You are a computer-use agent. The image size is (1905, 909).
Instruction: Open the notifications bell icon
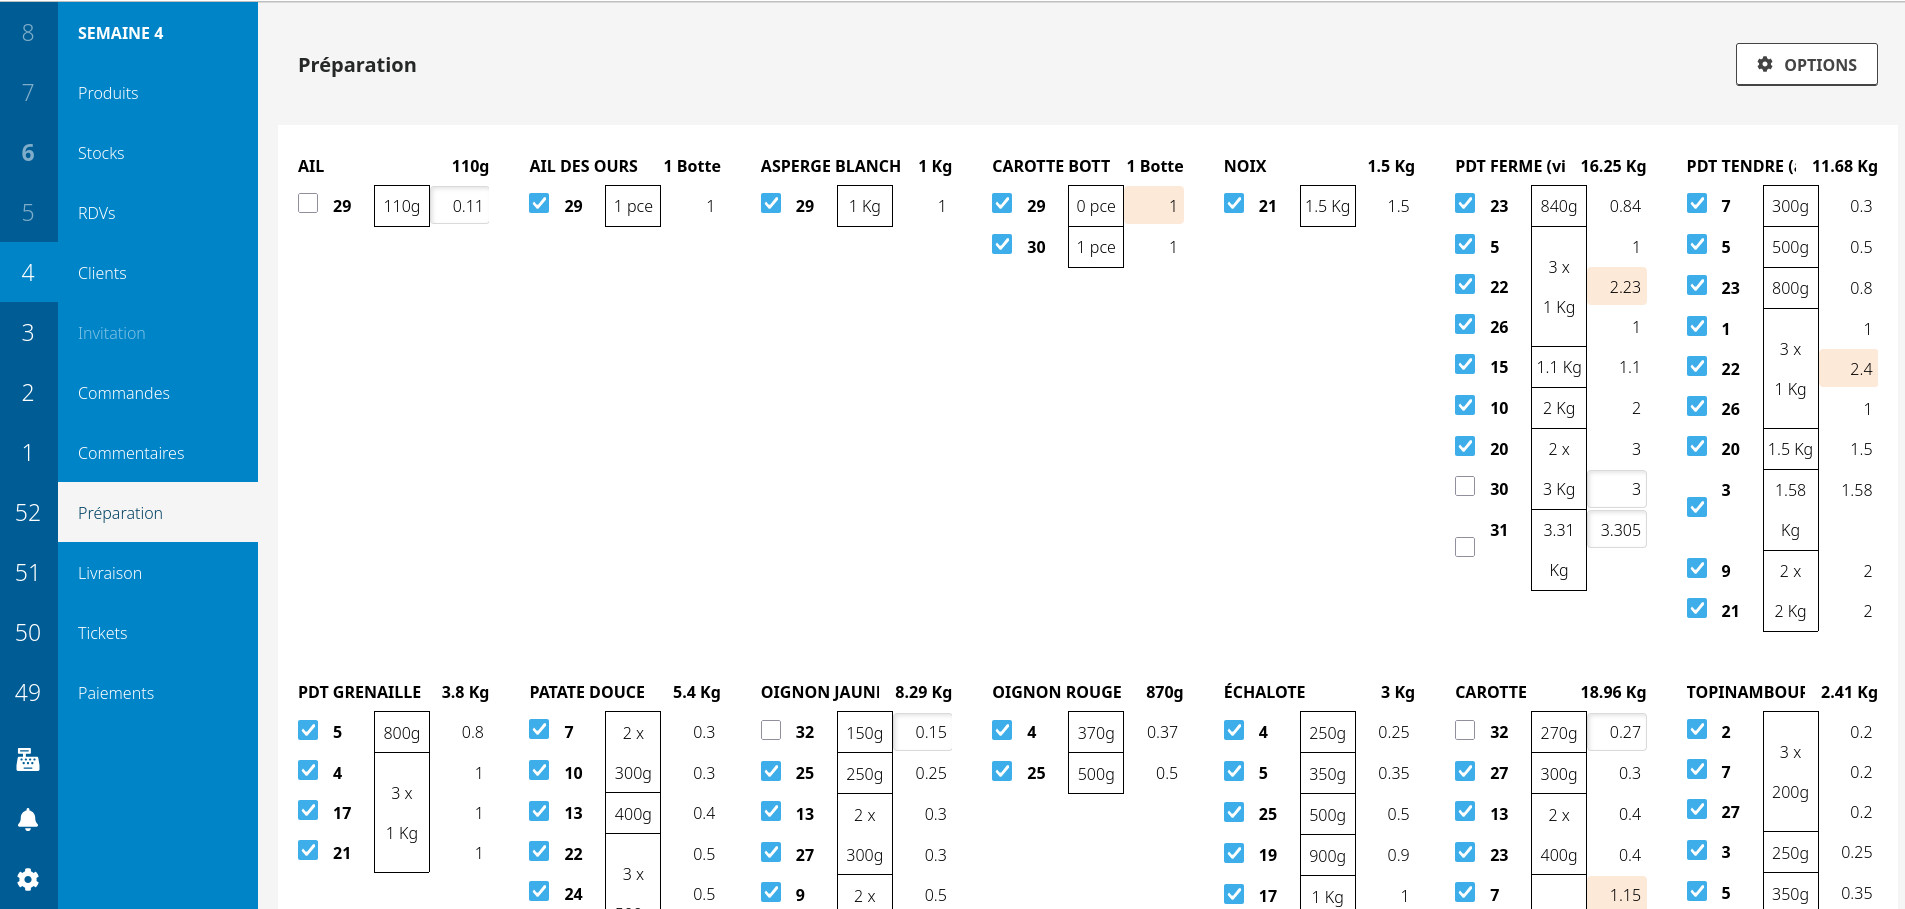click(28, 820)
